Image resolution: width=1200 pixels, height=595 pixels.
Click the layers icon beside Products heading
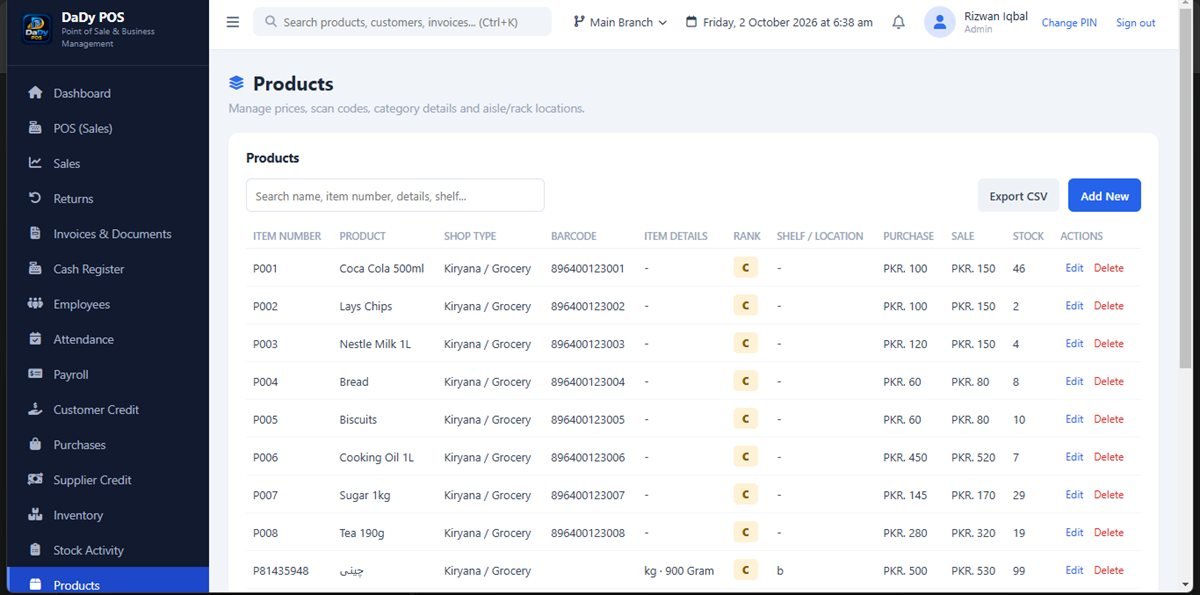coord(236,83)
